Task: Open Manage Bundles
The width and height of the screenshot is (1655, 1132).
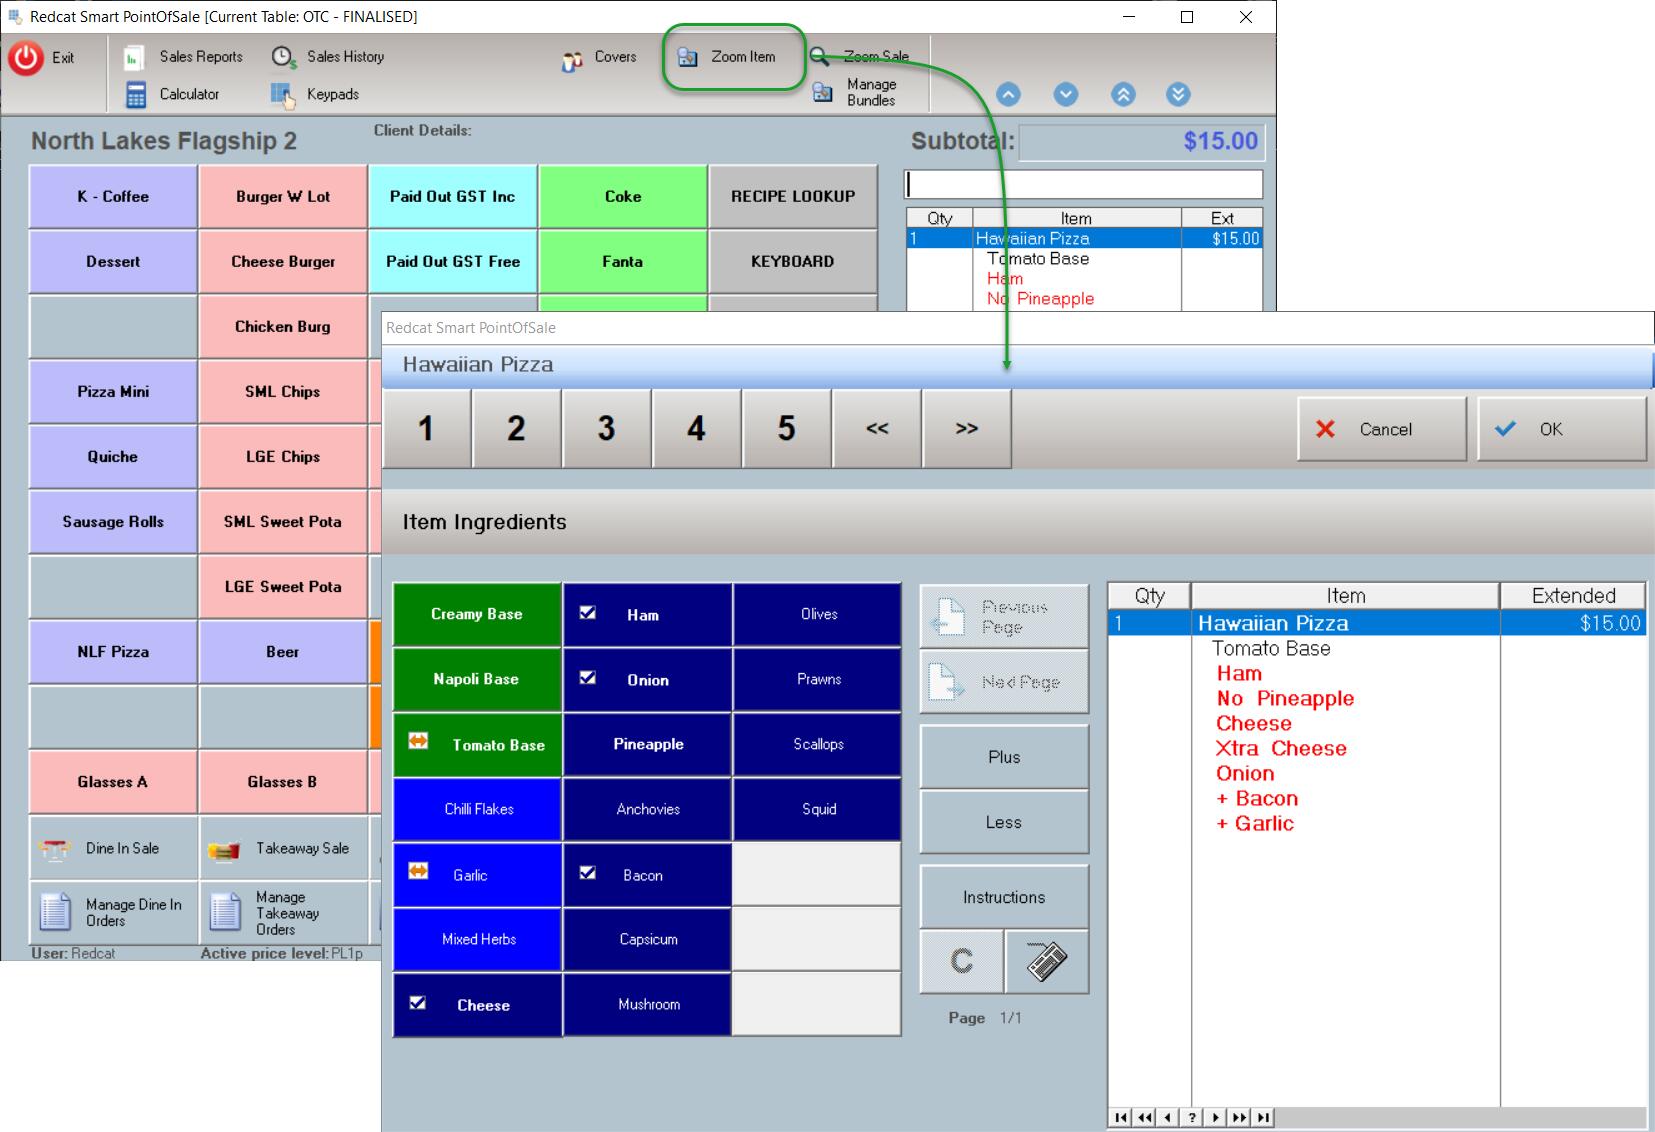Action: coord(856,92)
